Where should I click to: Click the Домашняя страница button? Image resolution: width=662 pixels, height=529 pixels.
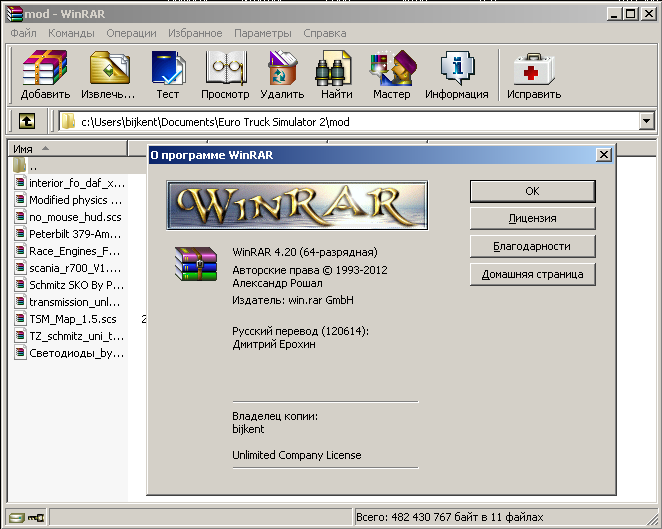(532, 274)
